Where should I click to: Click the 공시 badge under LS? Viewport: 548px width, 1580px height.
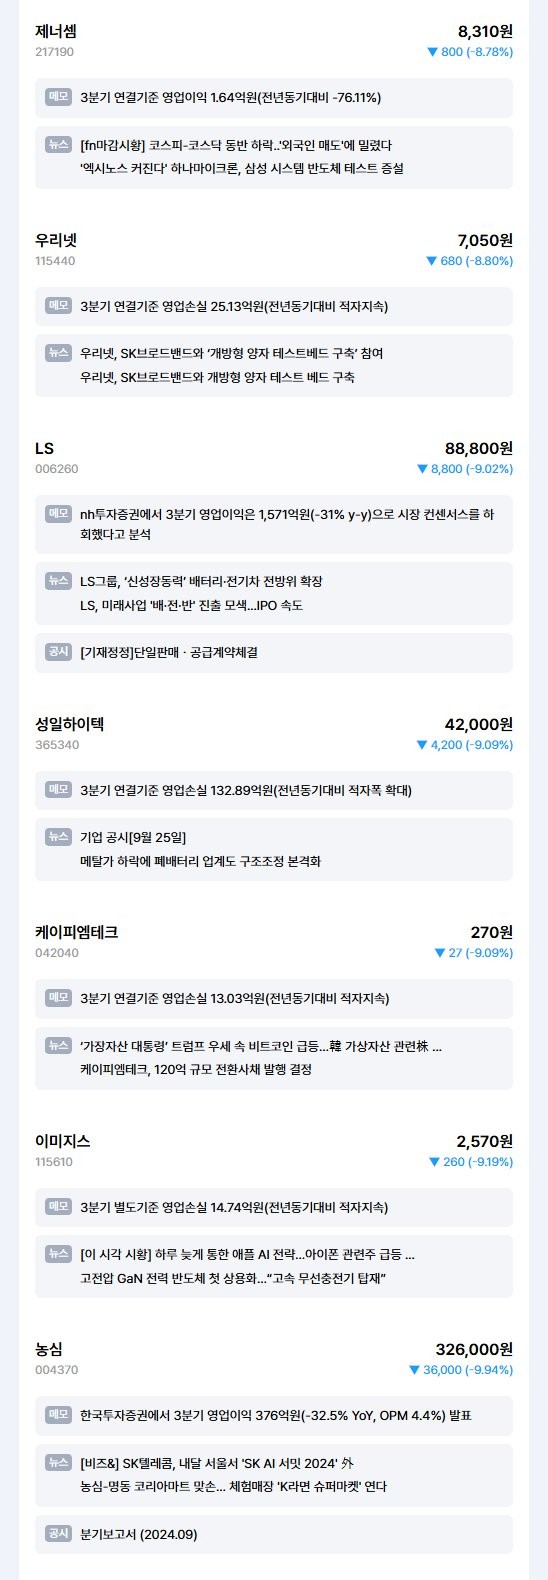pyautogui.click(x=58, y=652)
